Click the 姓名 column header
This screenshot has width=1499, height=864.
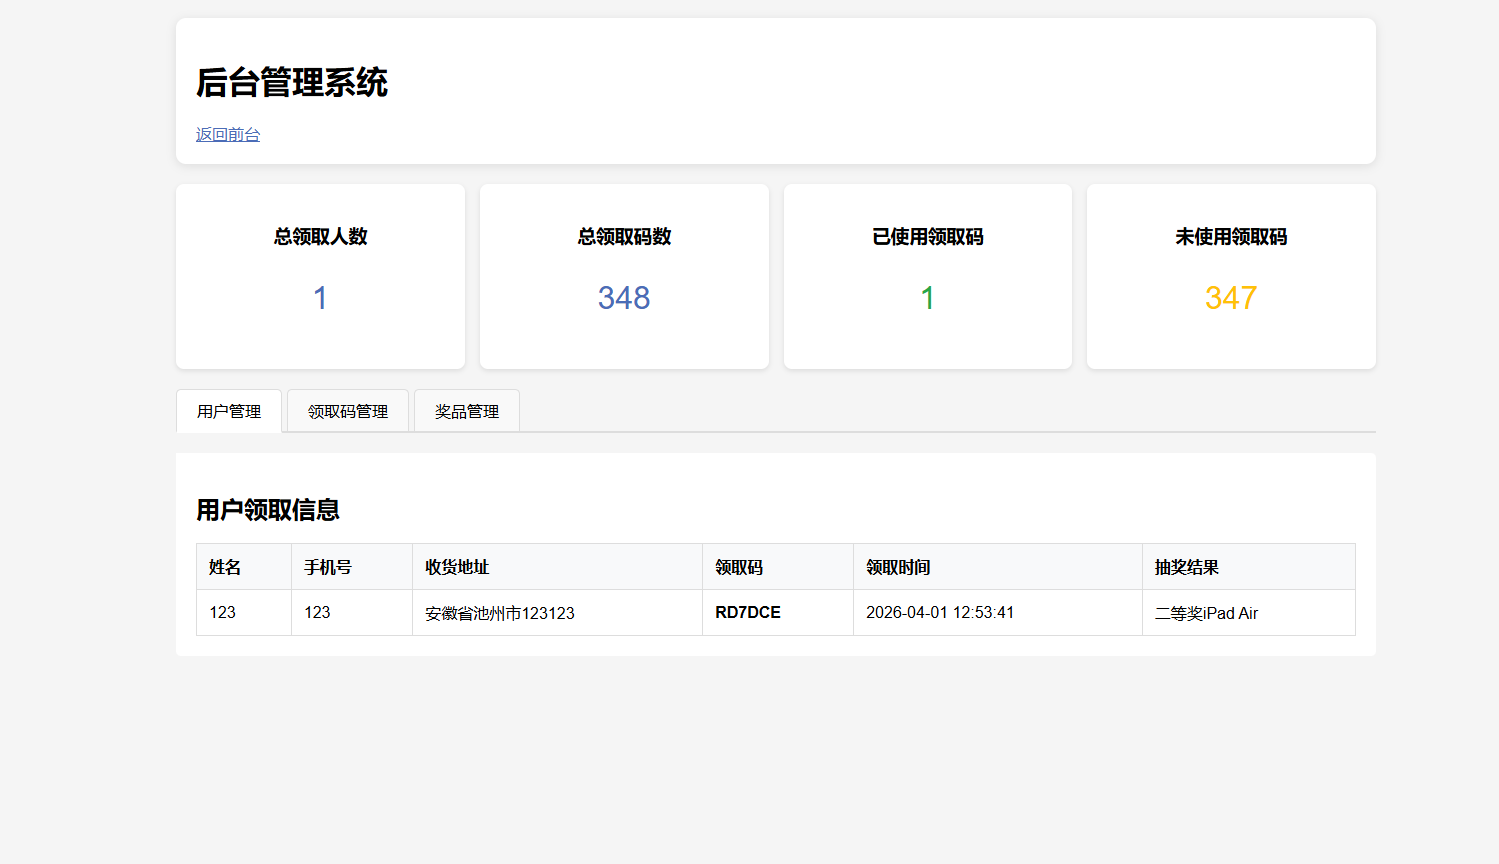(225, 567)
